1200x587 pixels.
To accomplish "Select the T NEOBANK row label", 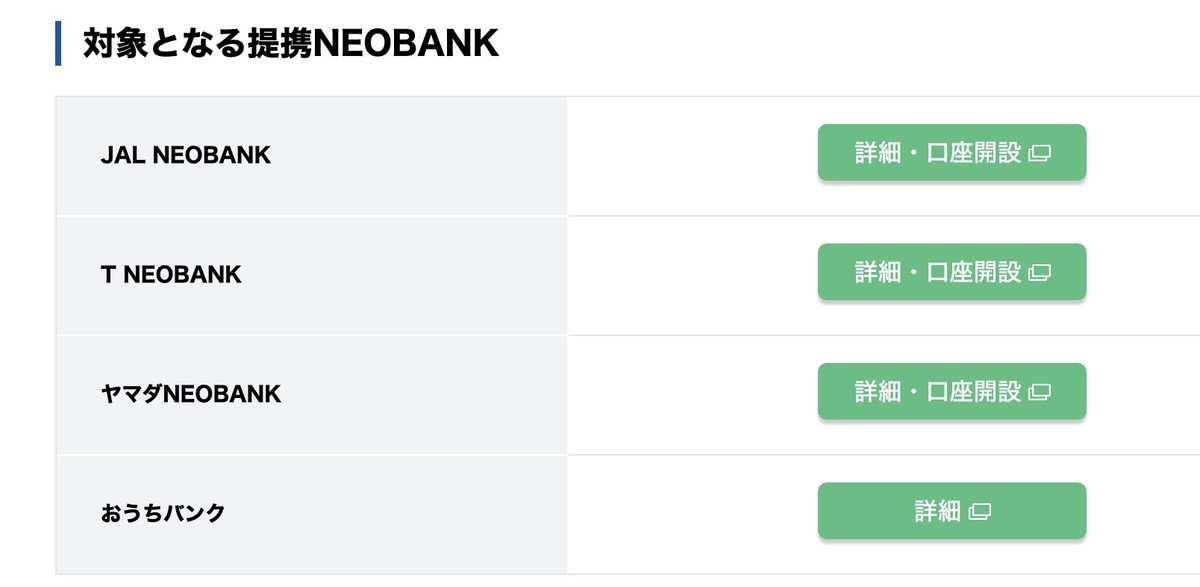I will tap(171, 274).
